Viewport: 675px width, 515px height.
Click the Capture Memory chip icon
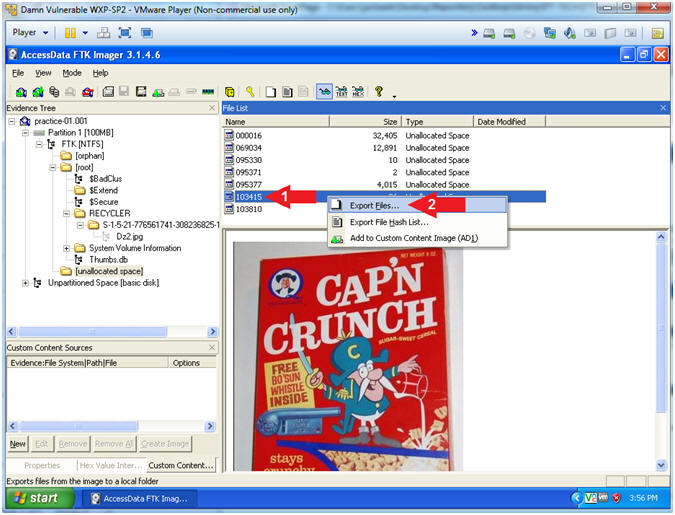208,92
